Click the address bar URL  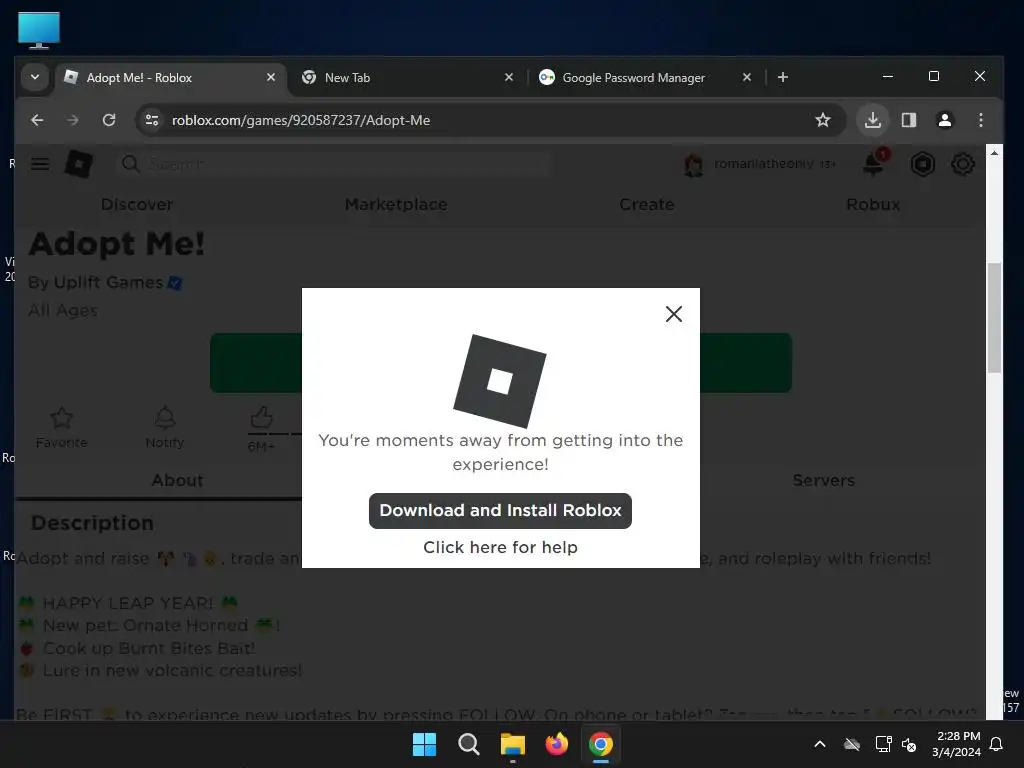301,120
